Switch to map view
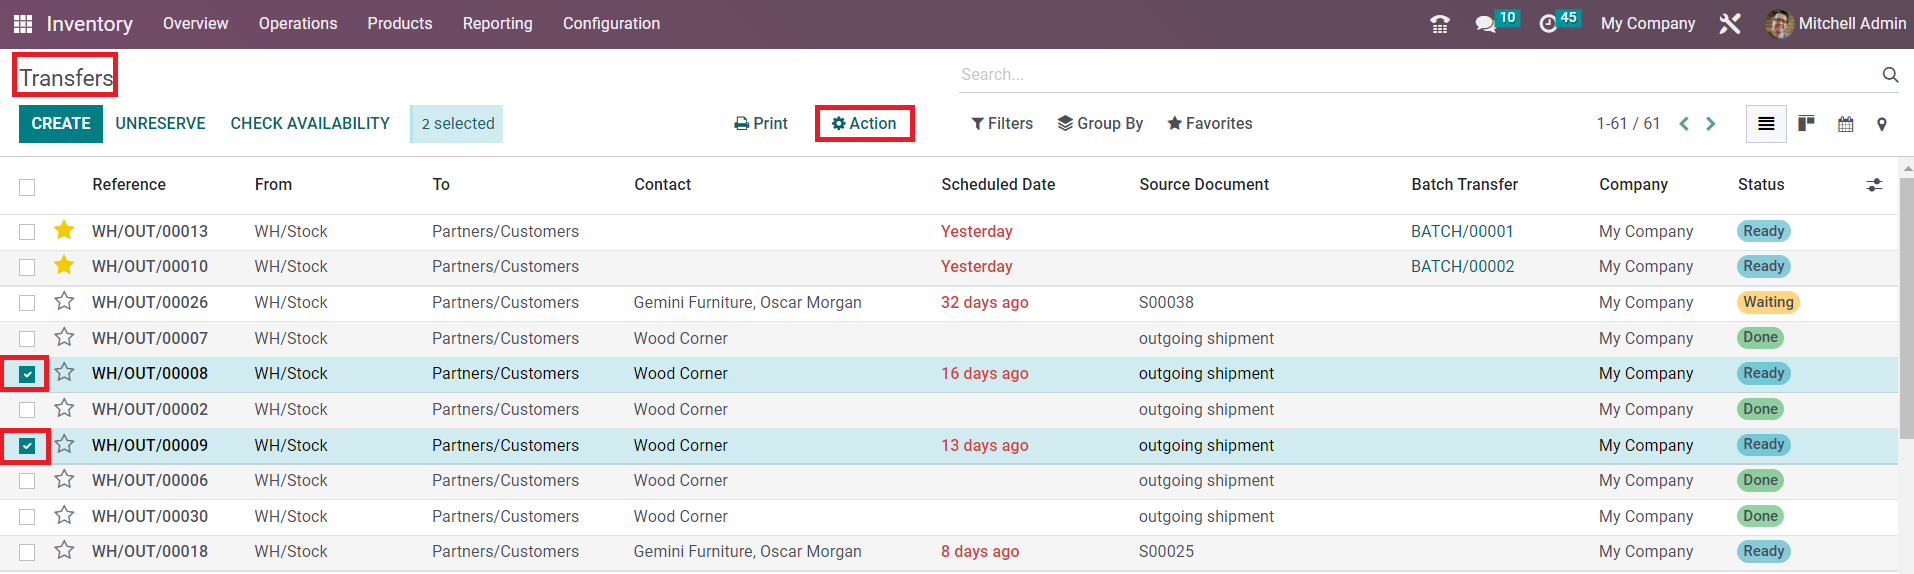 tap(1881, 124)
